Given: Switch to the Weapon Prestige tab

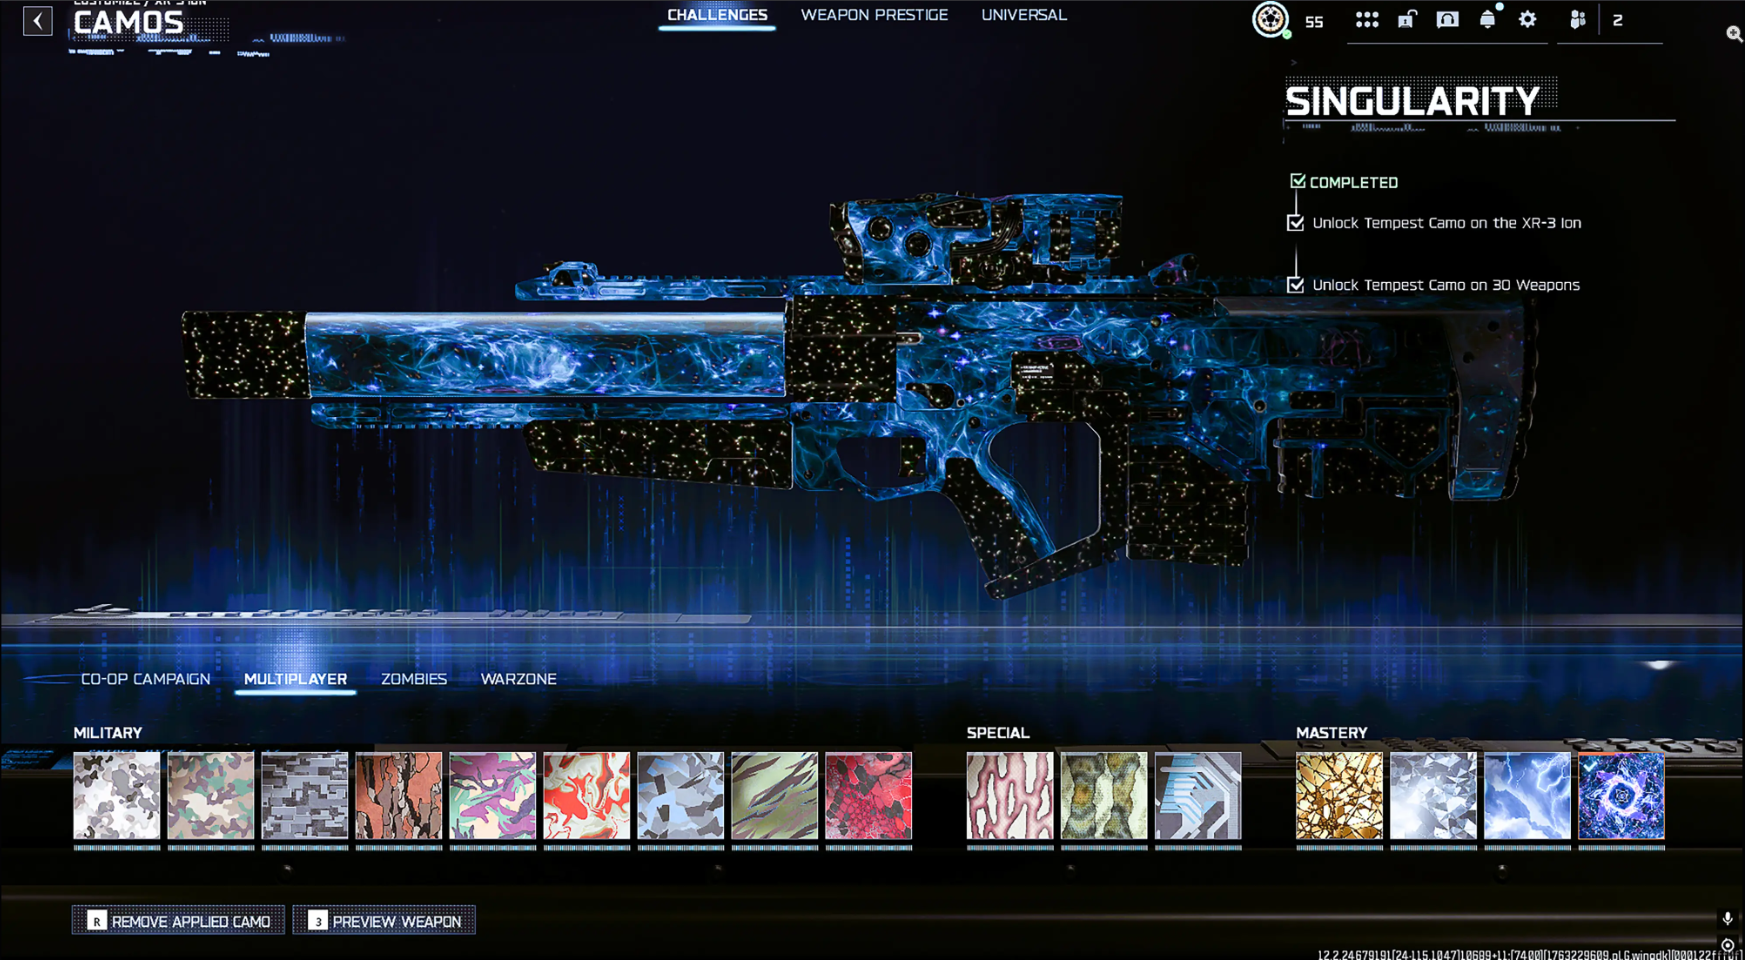Looking at the screenshot, I should tap(874, 15).
